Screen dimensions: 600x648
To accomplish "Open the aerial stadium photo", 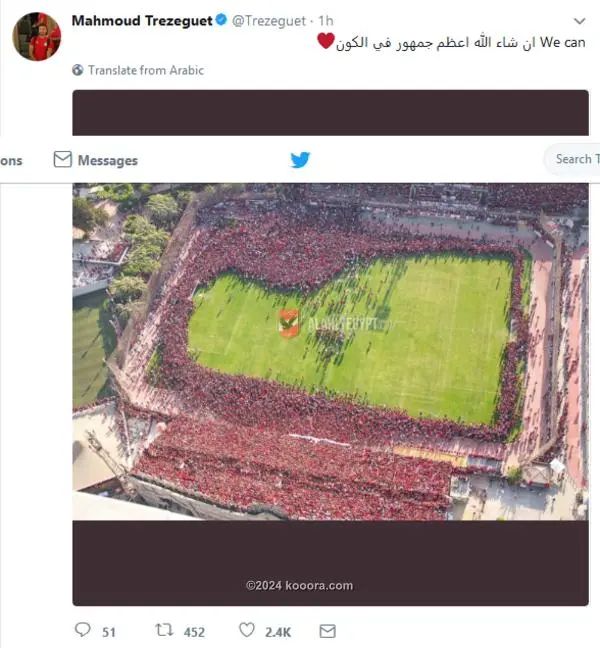I will 331,351.
